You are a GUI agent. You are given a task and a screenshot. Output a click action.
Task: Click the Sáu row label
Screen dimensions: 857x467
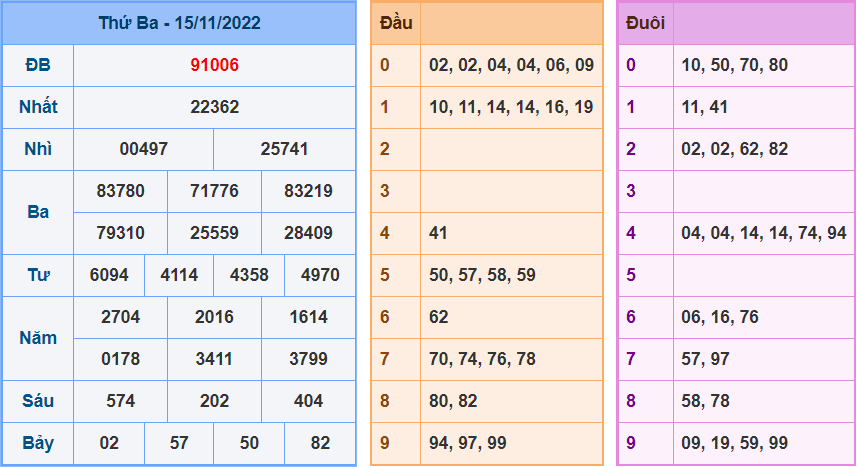click(x=38, y=401)
